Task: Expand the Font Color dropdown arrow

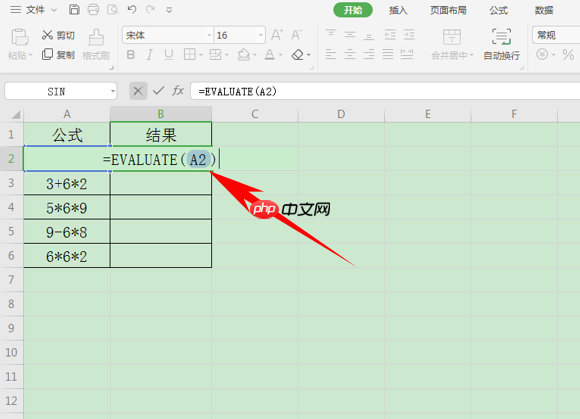Action: click(280, 55)
